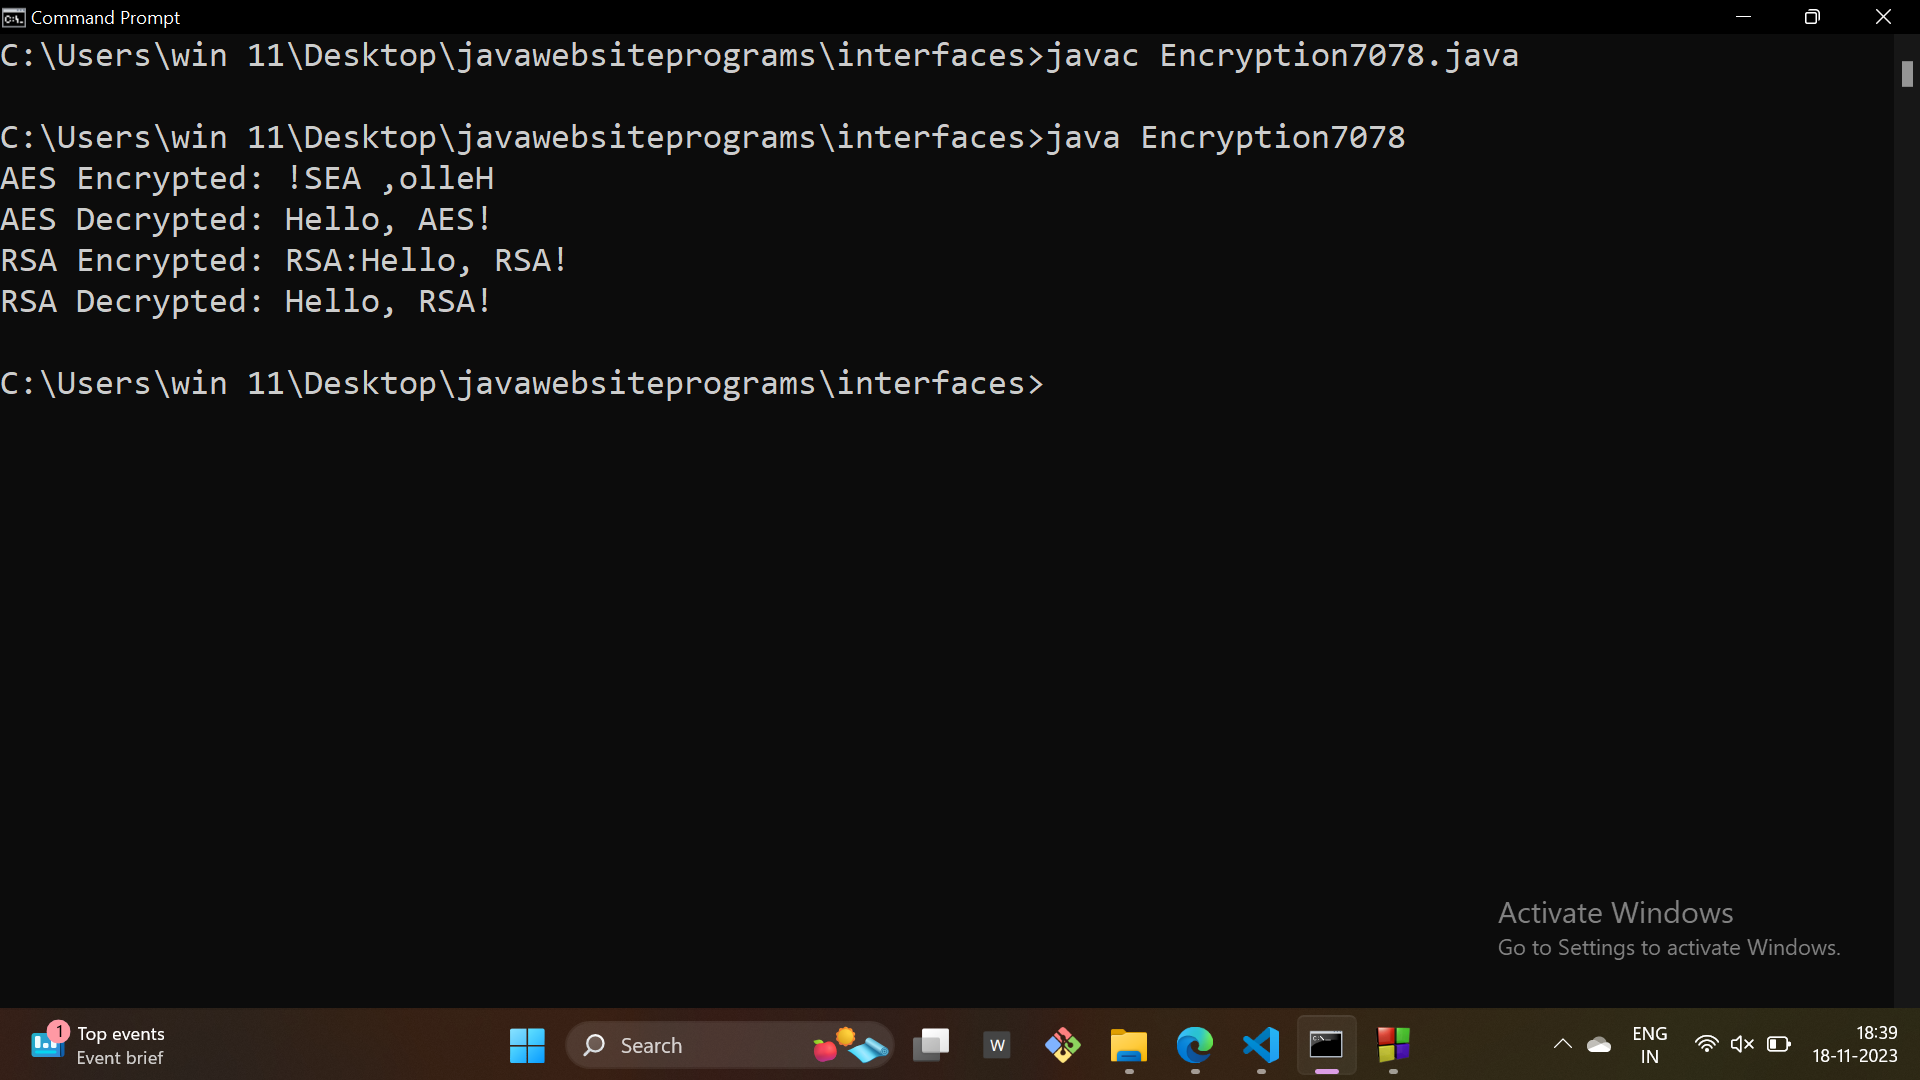Open ENG IN language switcher
1920x1080 pixels.
click(x=1649, y=1045)
